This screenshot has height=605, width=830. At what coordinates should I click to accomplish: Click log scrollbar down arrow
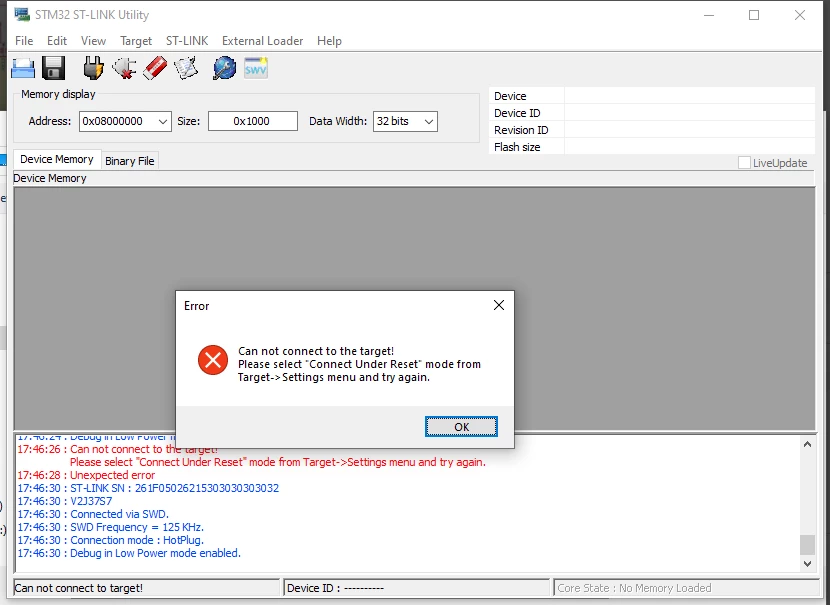pos(807,564)
